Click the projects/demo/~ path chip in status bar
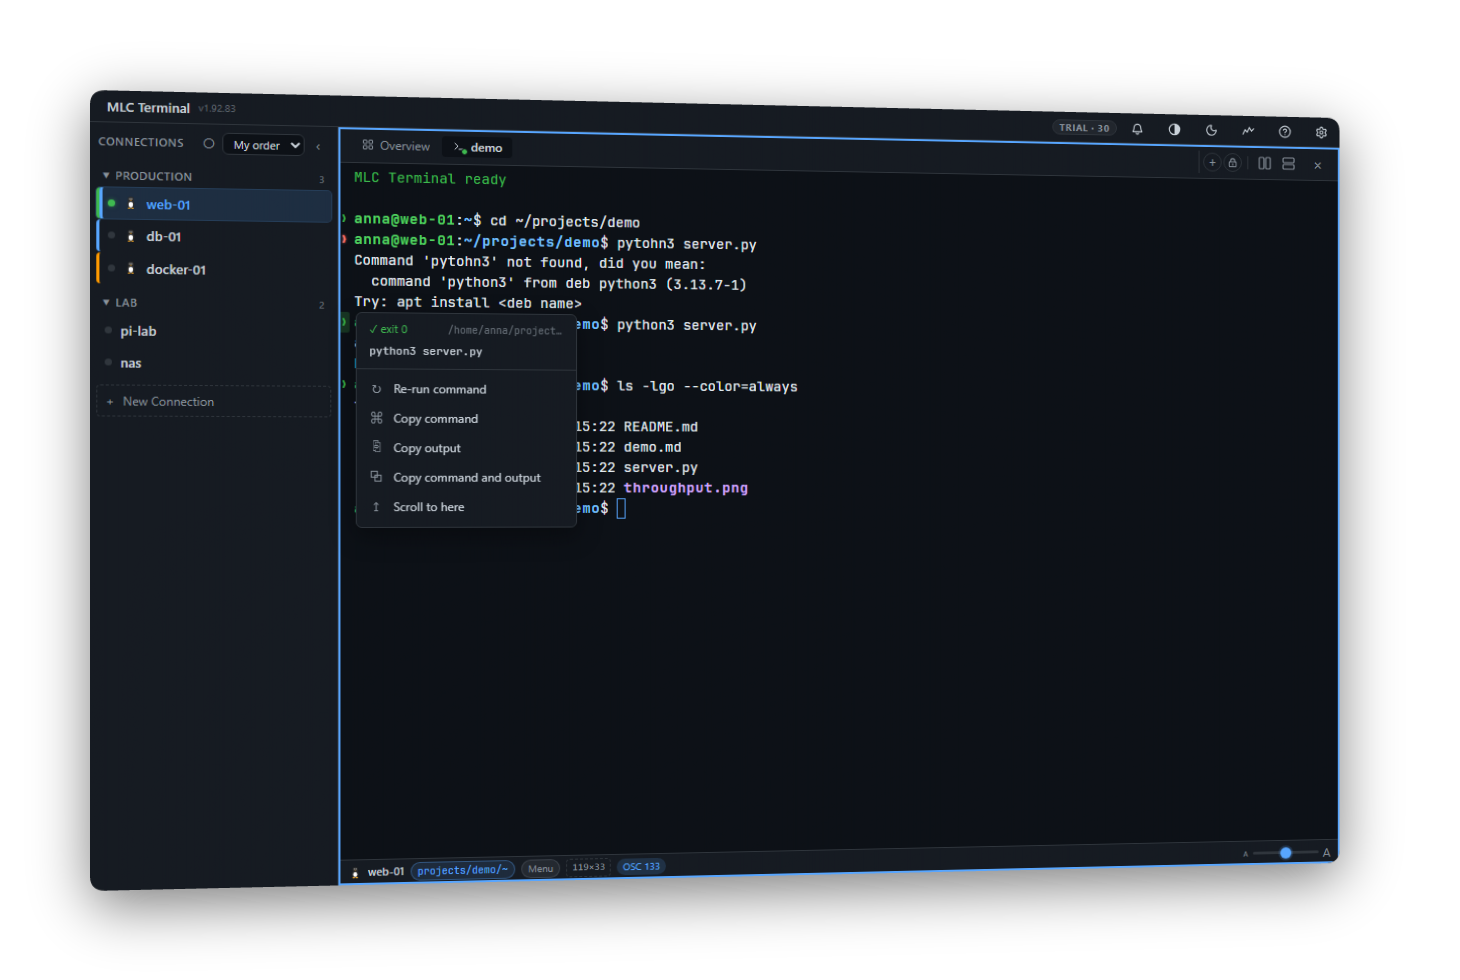The width and height of the screenshot is (1460, 980). [463, 870]
